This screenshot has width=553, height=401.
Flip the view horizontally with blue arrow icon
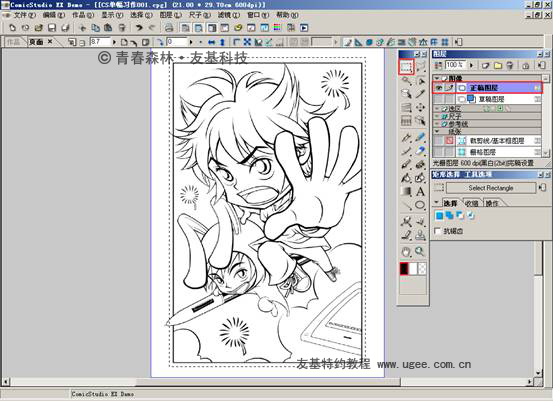[212, 42]
